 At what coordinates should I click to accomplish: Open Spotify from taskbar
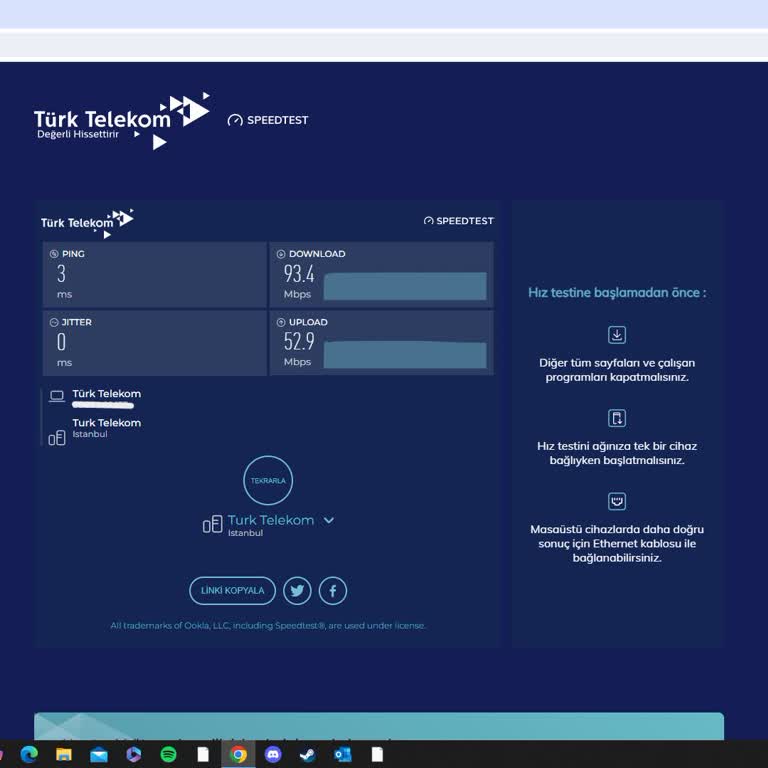(168, 754)
